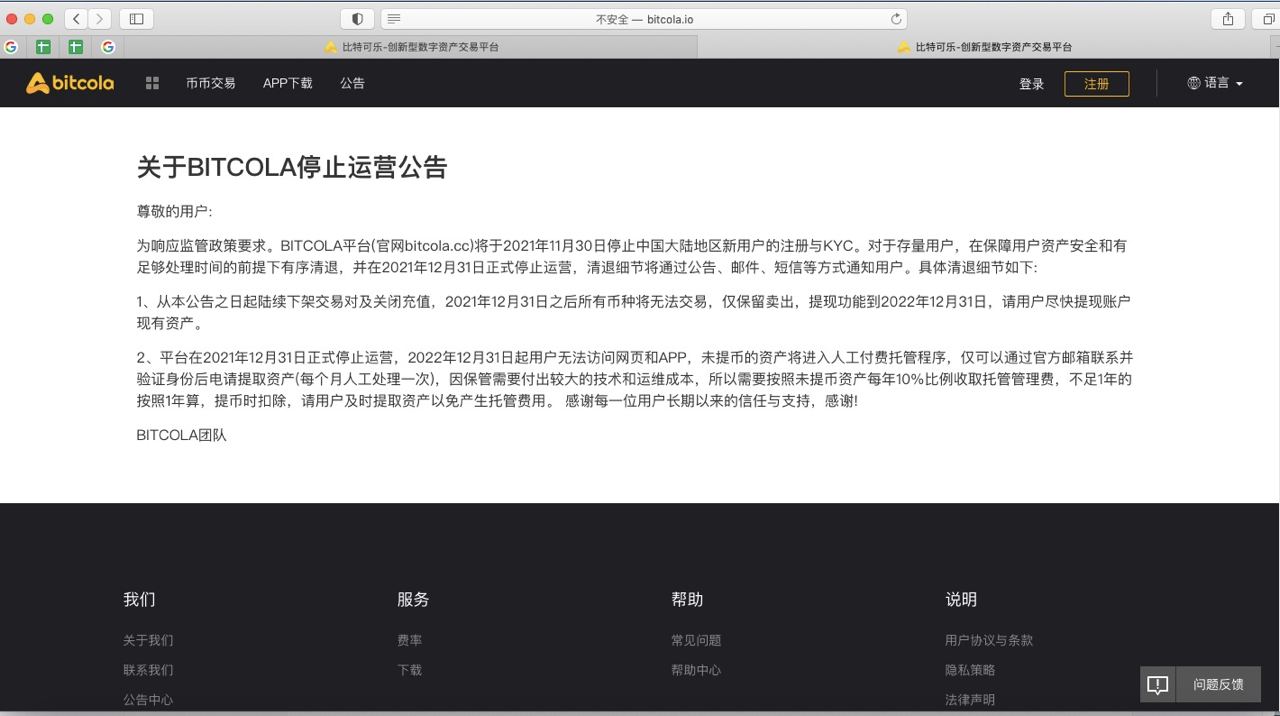Image resolution: width=1280 pixels, height=716 pixels.
Task: Open second Google favicon bookmark
Action: (x=108, y=46)
